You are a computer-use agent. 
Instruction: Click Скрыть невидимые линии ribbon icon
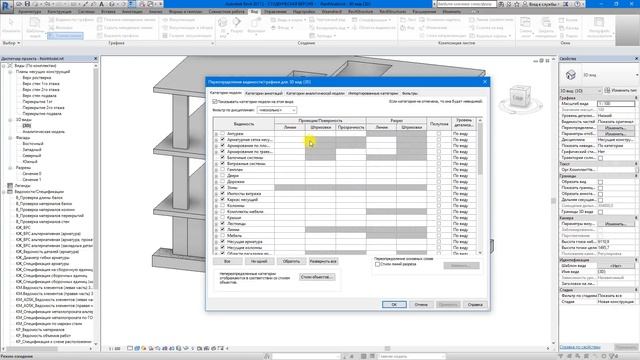100,28
